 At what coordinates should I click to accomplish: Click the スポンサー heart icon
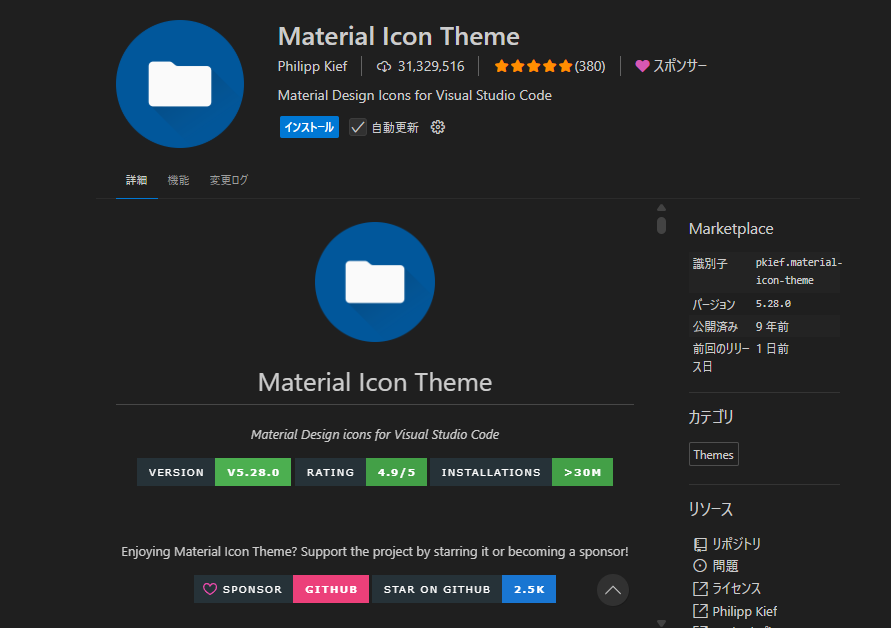pos(643,66)
